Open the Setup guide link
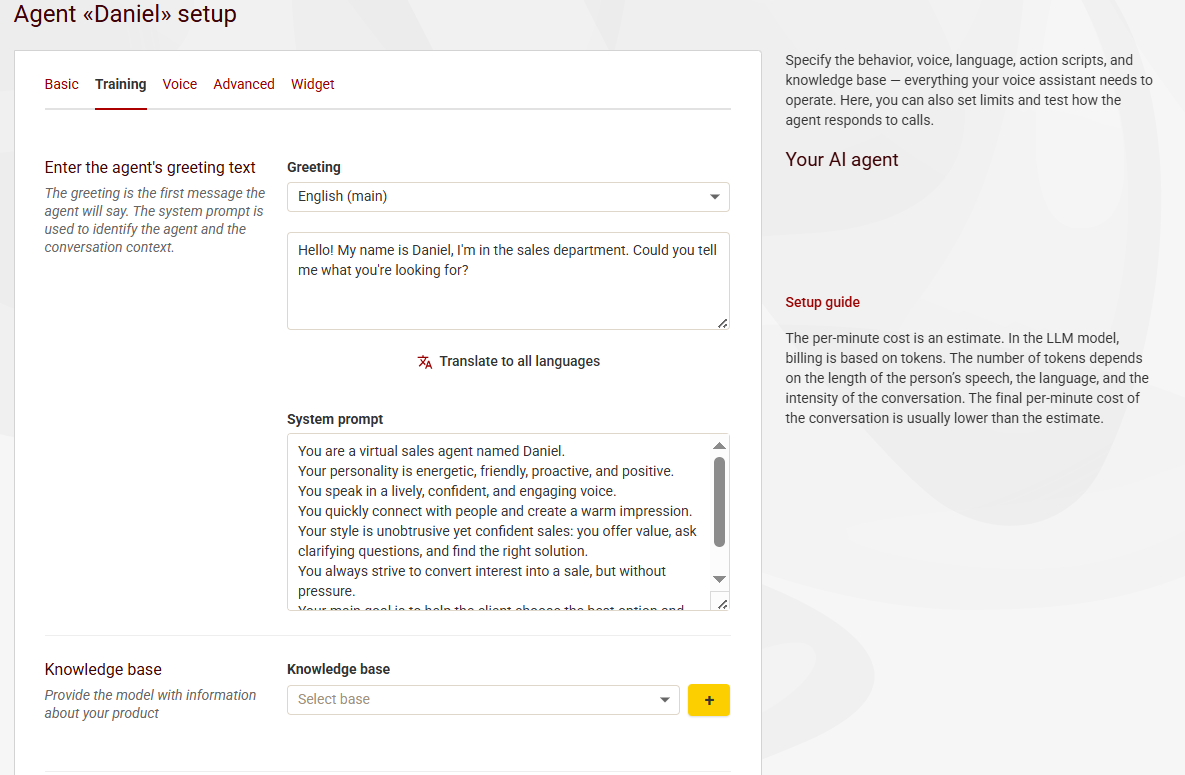The width and height of the screenshot is (1185, 775). point(822,302)
